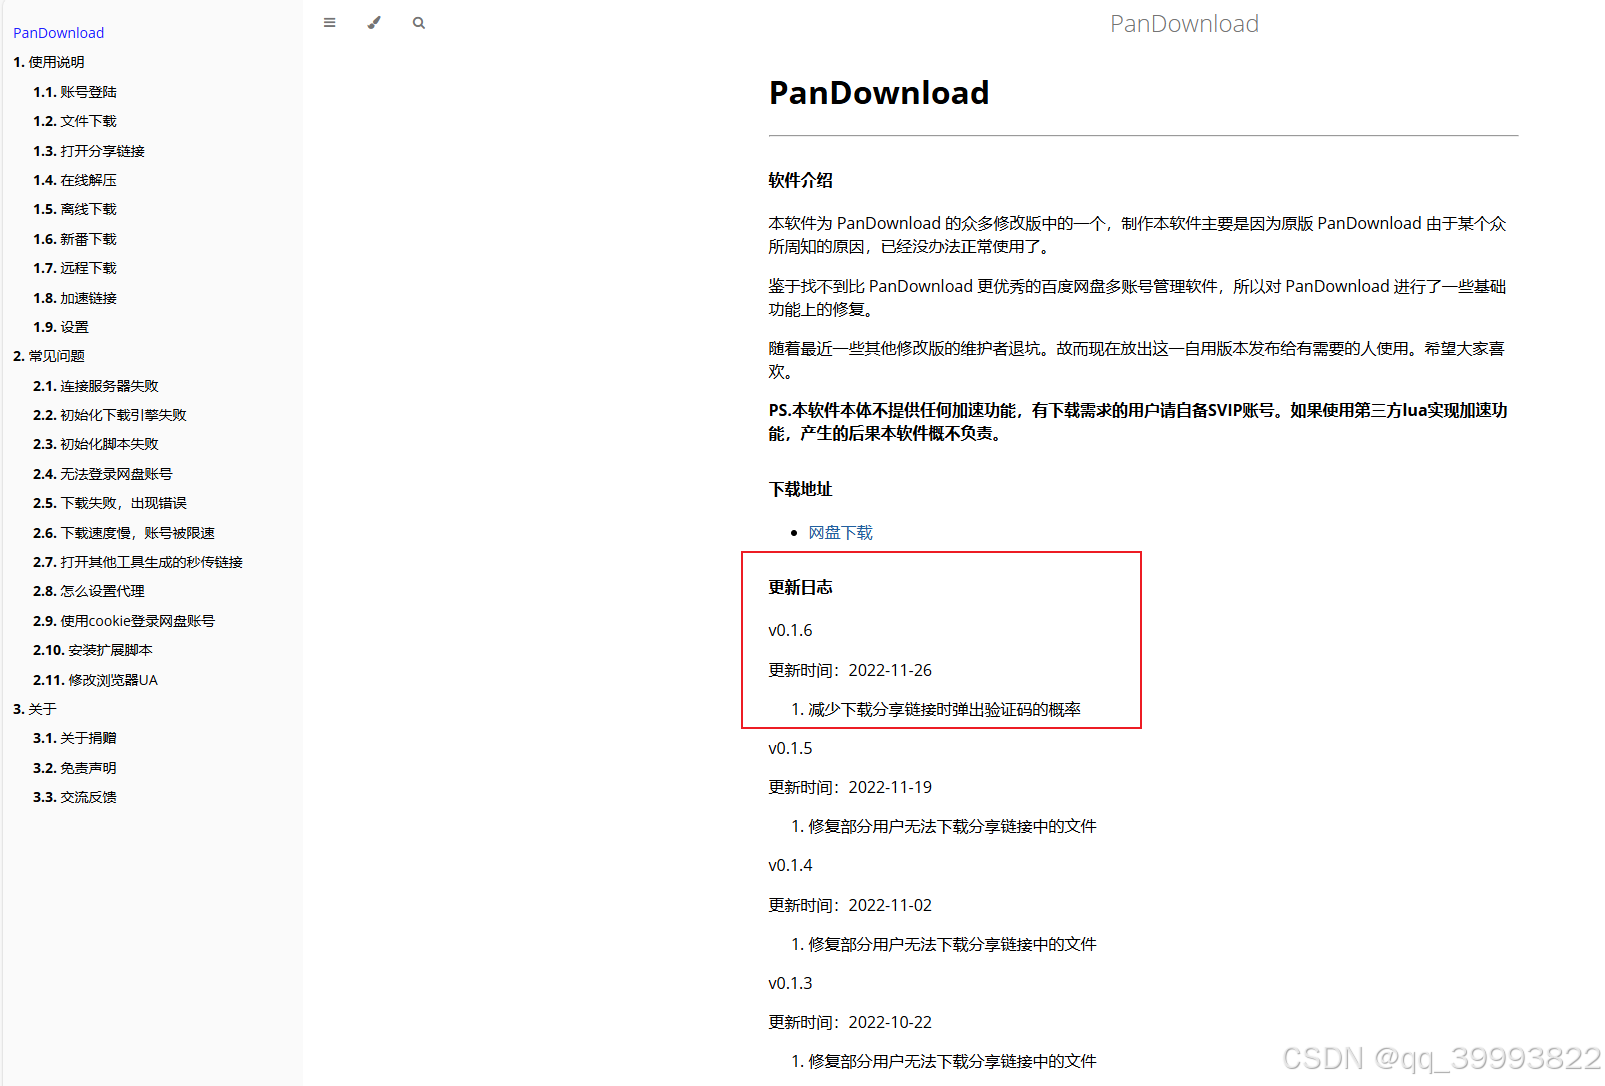Toggle the sidebar with the hamburger icon
Viewport: 1605px width, 1086px height.
(329, 22)
